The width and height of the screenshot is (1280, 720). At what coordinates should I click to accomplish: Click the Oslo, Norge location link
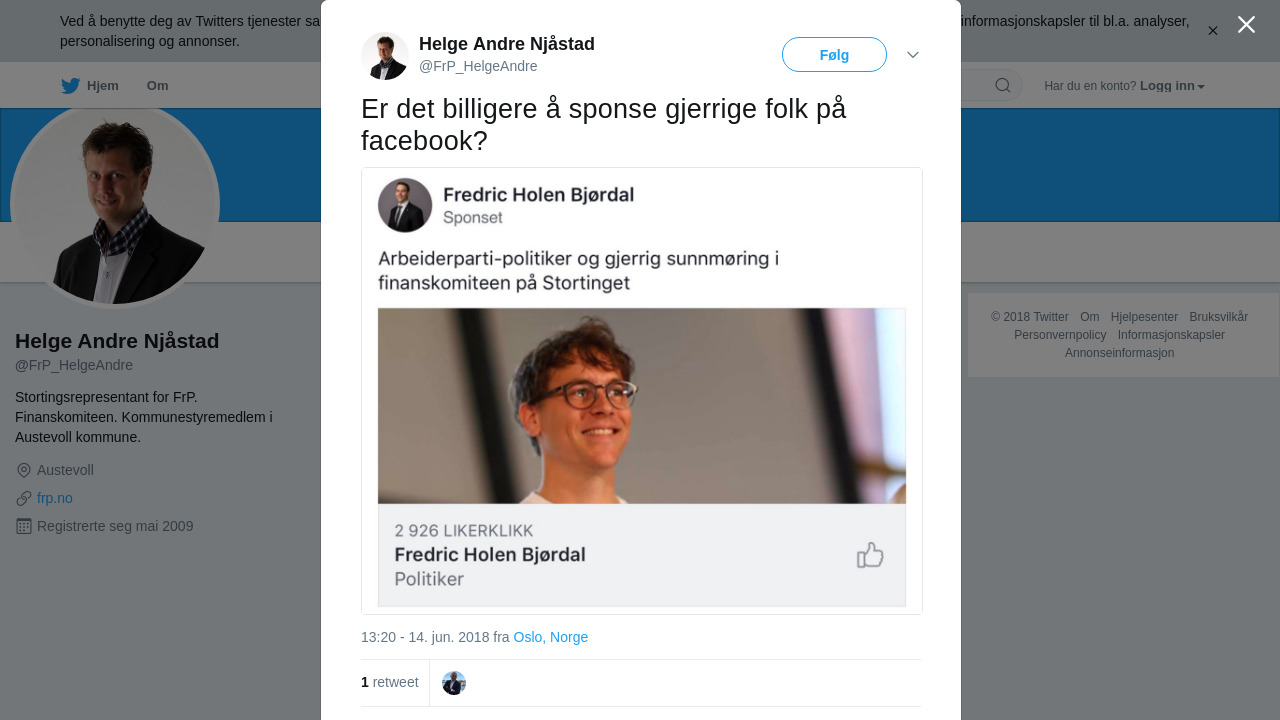(550, 637)
